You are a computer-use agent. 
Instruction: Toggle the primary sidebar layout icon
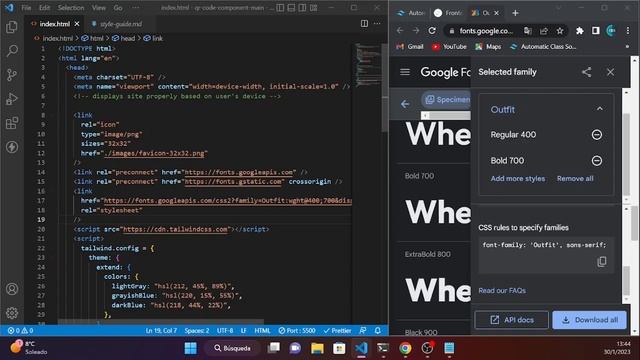click(280, 8)
